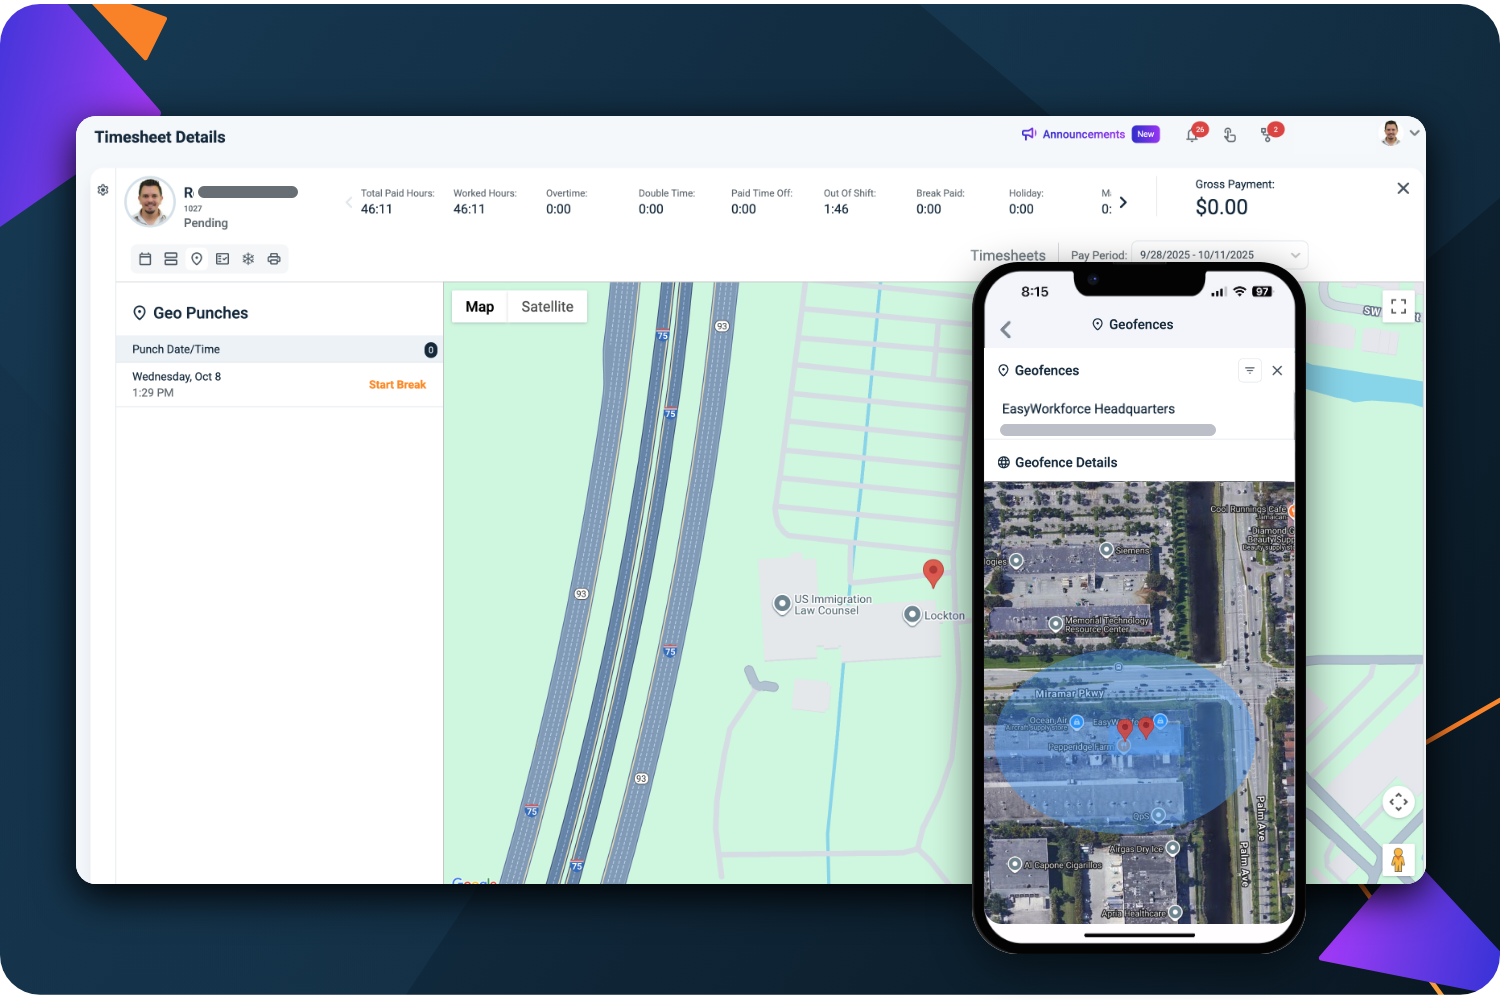Open the calendar view icon on employee timesheet
Screen dimensions: 1500x1000
pos(145,258)
